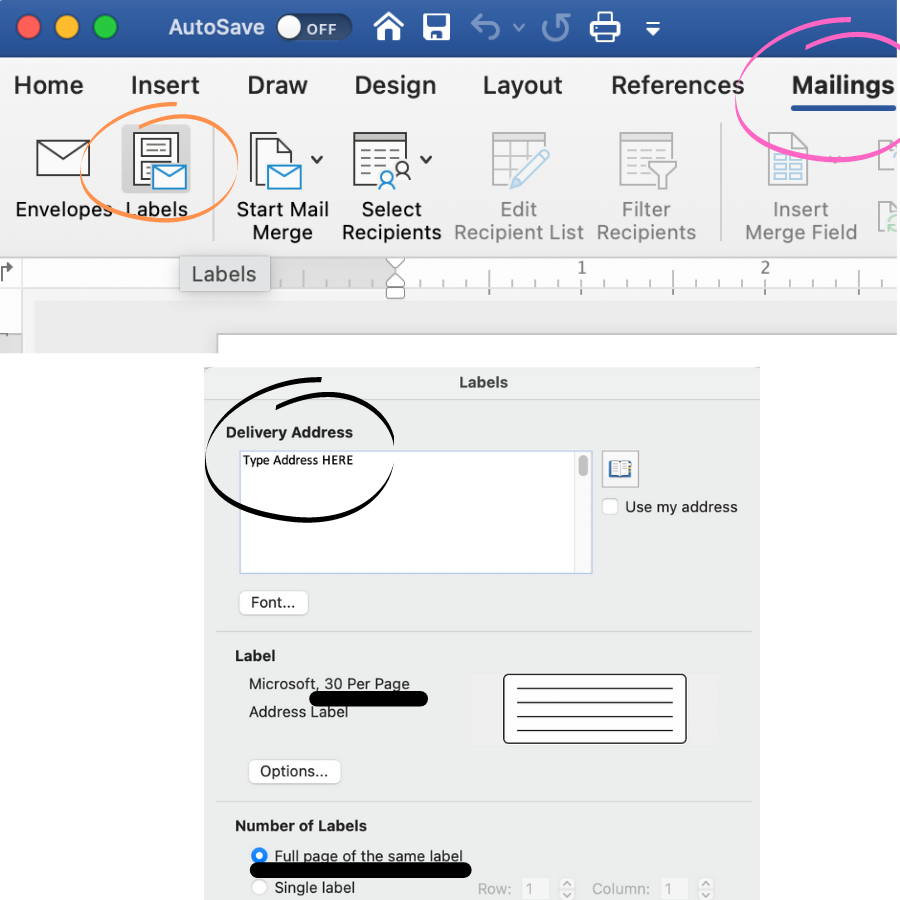900x900 pixels.
Task: Expand Select Recipients dropdown arrow
Action: click(426, 160)
